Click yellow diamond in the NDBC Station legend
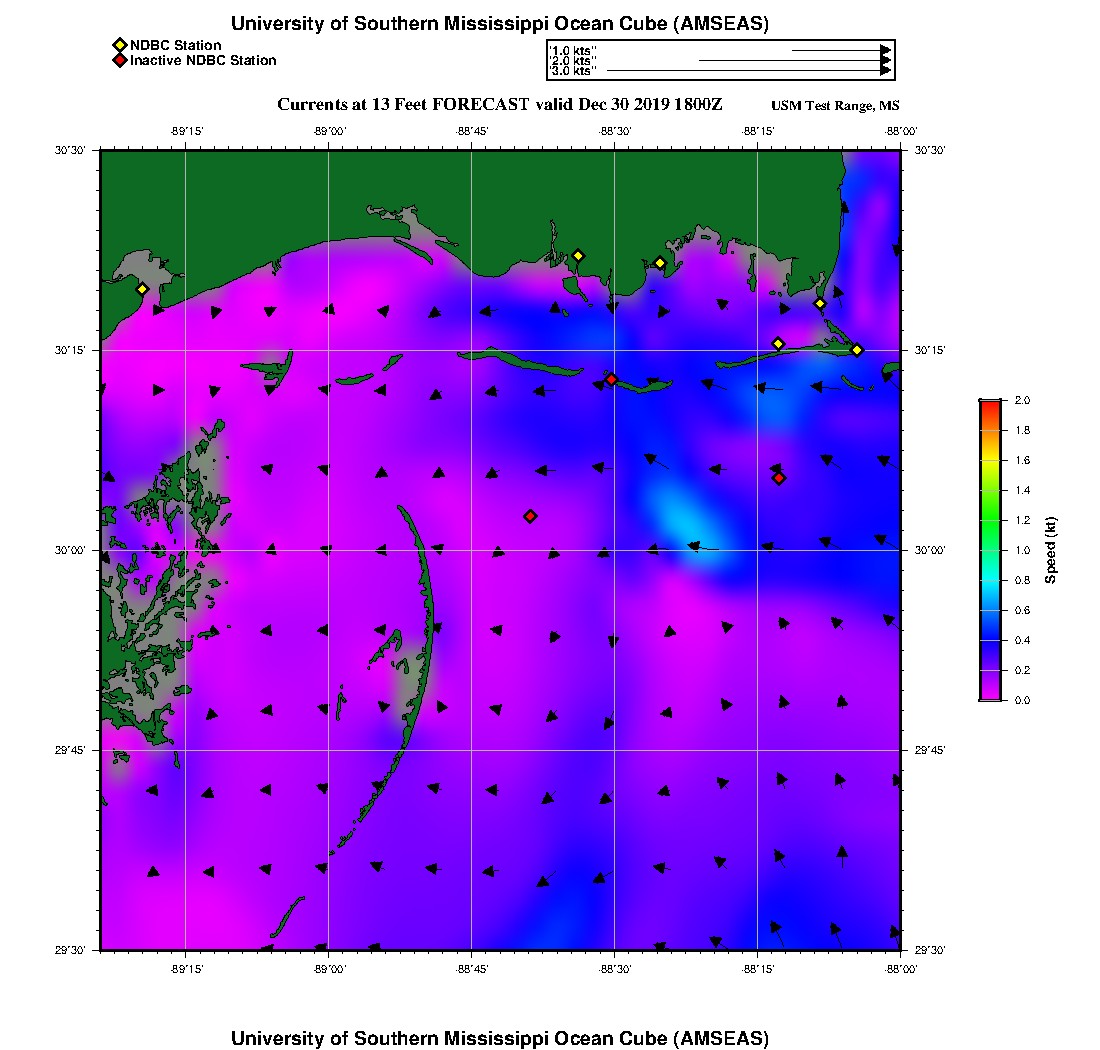Viewport: 1100px width, 1050px height. 120,45
